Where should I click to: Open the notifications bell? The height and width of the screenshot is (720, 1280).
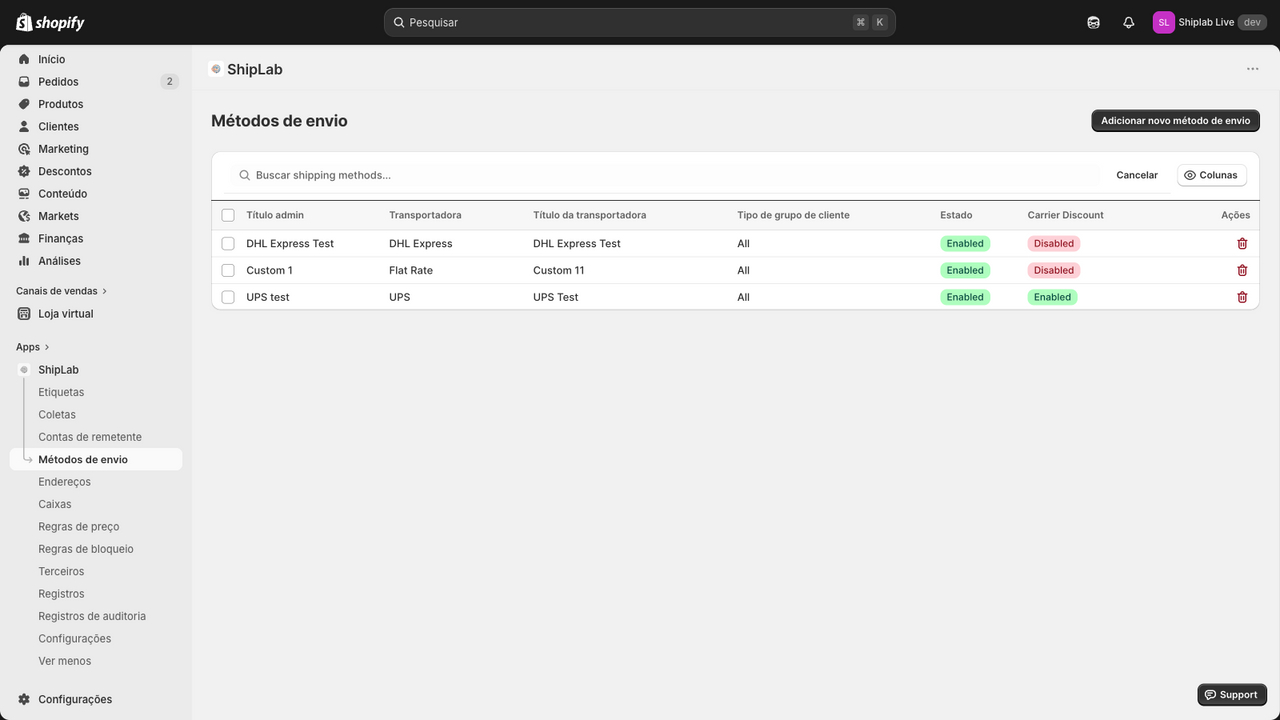point(1129,22)
